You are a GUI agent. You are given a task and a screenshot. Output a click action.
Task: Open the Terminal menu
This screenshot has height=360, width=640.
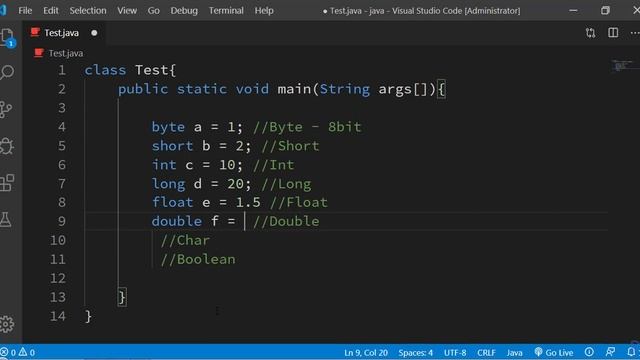click(x=226, y=11)
